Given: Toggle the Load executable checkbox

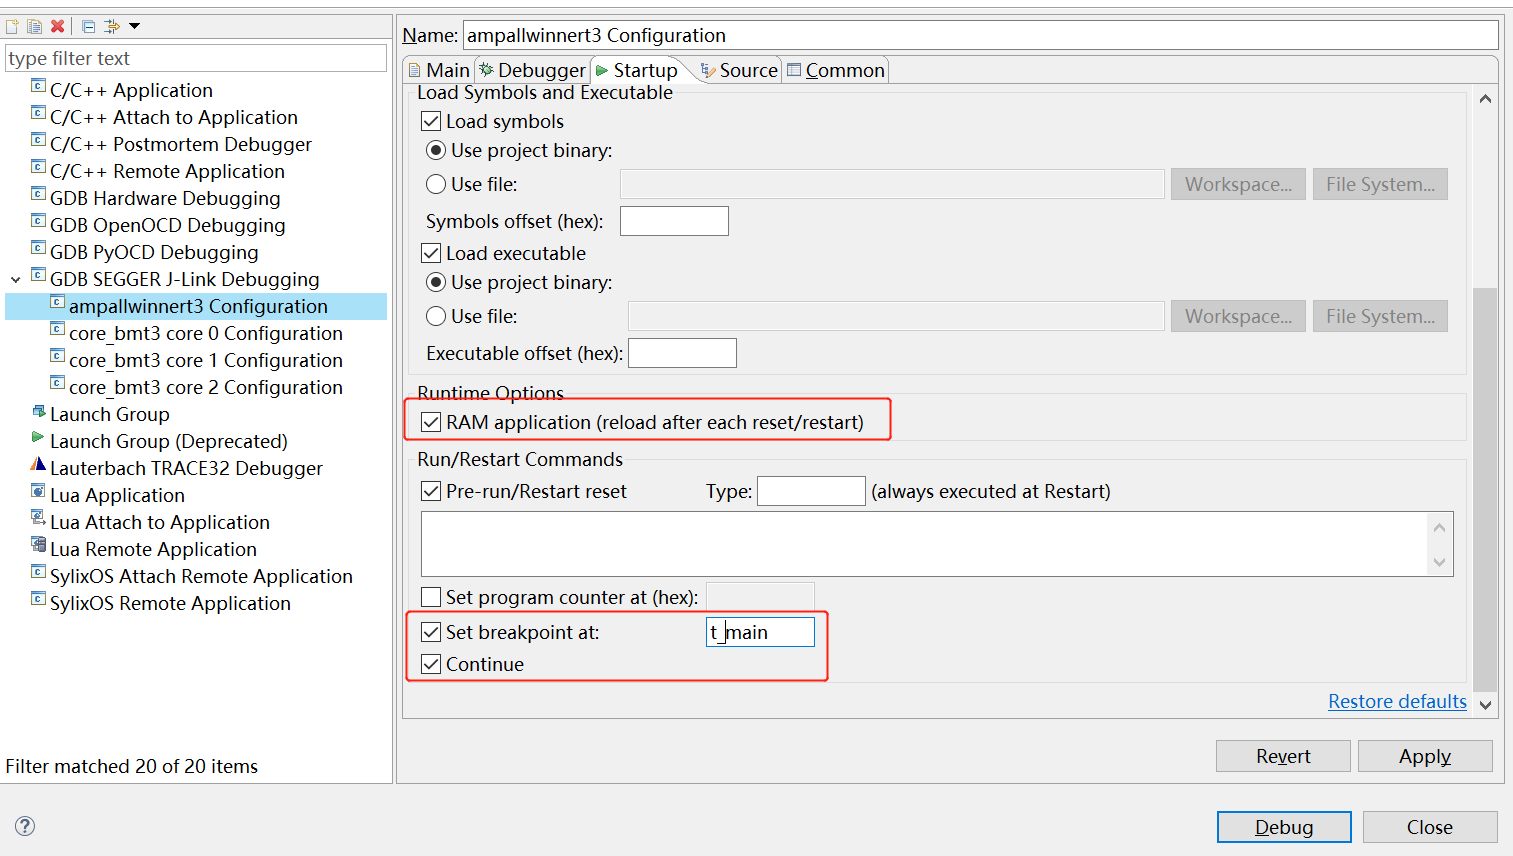Looking at the screenshot, I should click(x=431, y=253).
